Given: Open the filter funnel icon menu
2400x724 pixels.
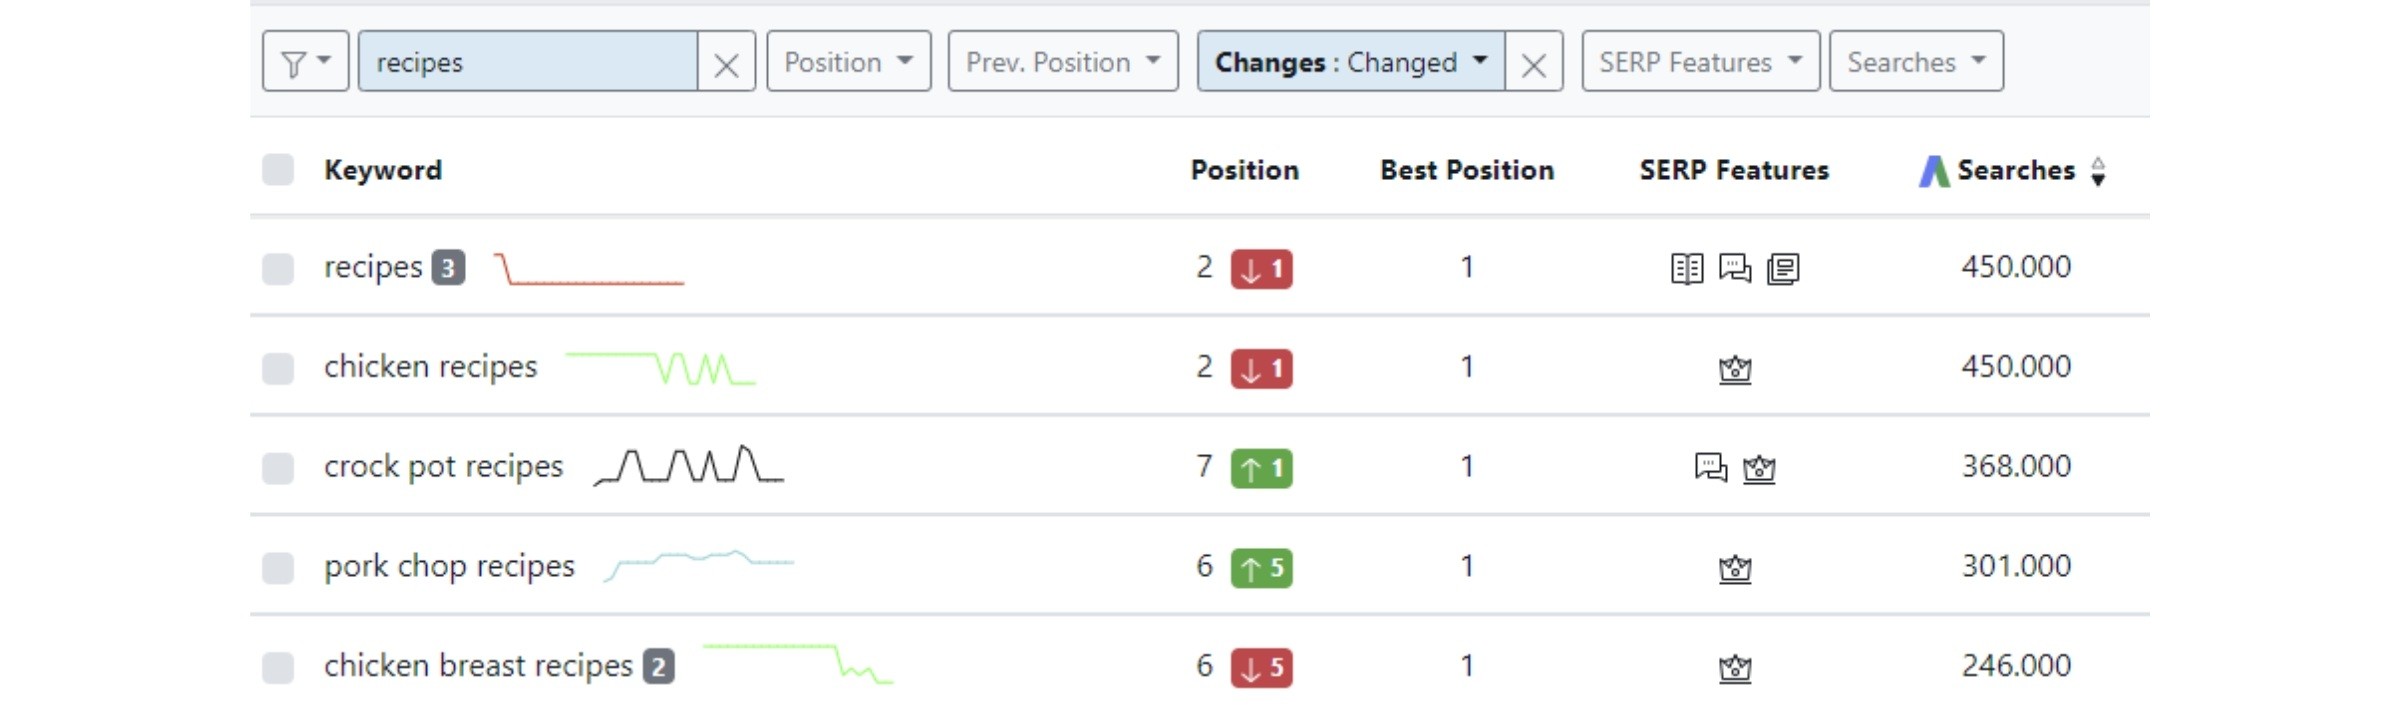Looking at the screenshot, I should point(305,62).
